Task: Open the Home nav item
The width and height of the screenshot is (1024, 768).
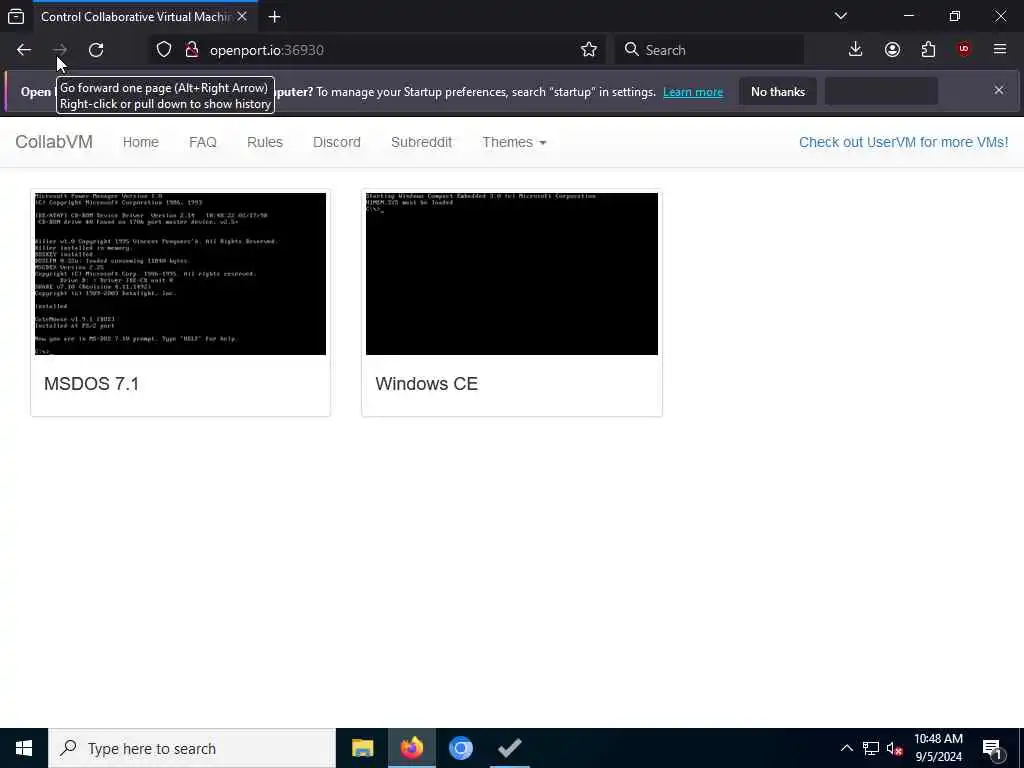Action: click(140, 142)
